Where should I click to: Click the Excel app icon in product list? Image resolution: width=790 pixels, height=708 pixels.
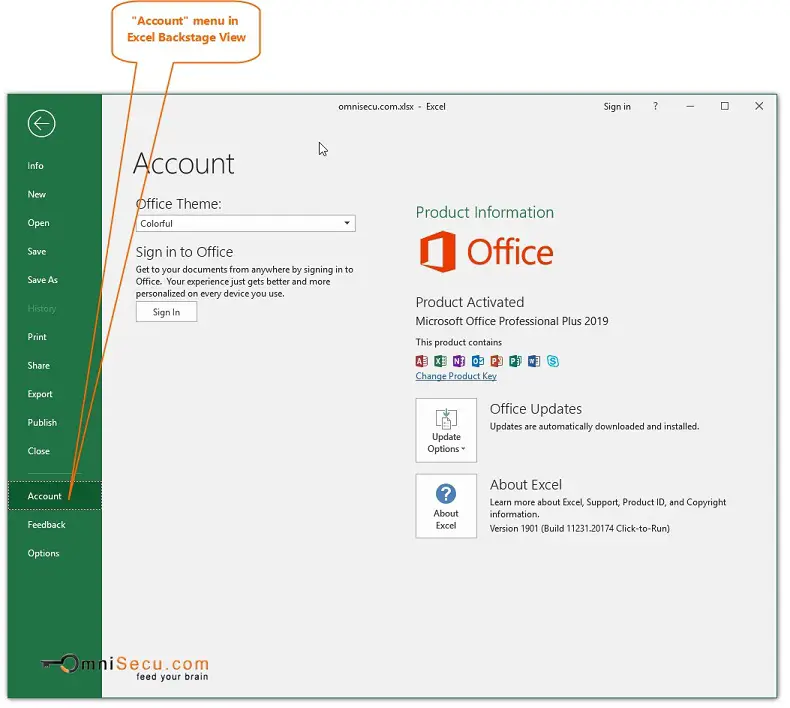click(x=440, y=361)
